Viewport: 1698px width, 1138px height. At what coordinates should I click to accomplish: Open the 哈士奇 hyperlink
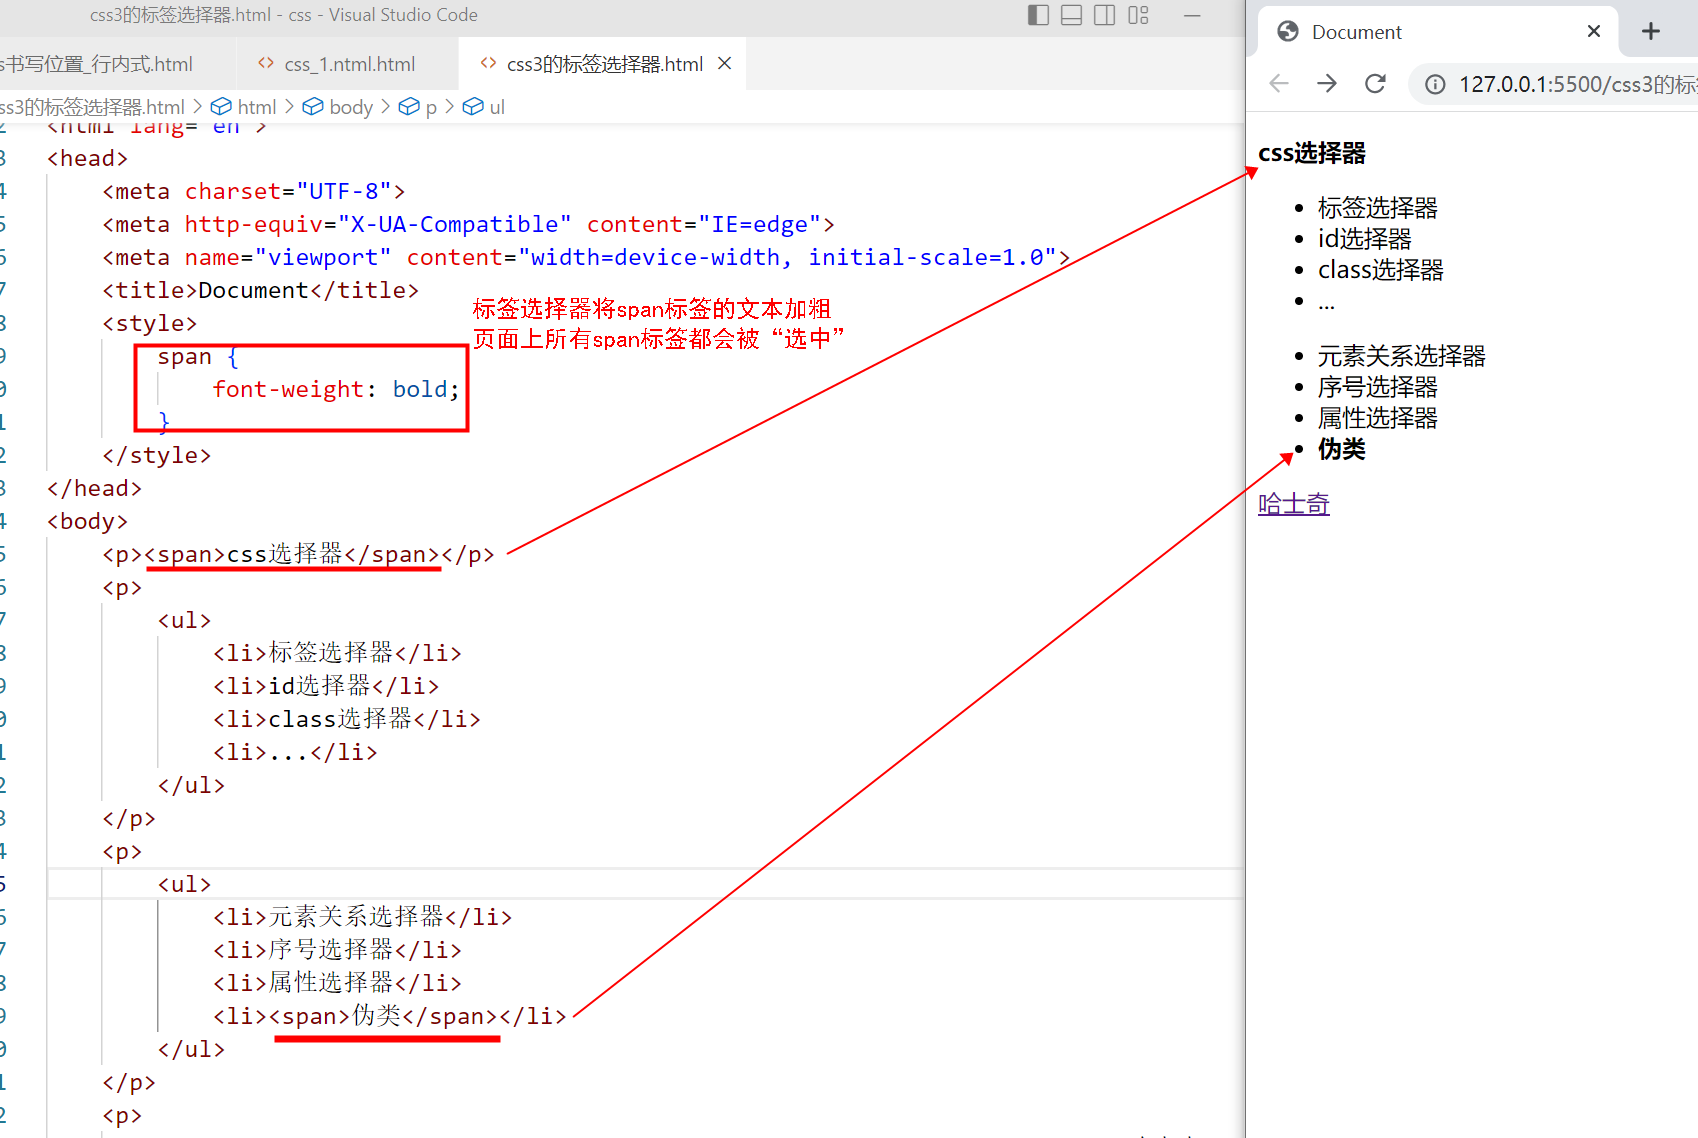(x=1293, y=503)
